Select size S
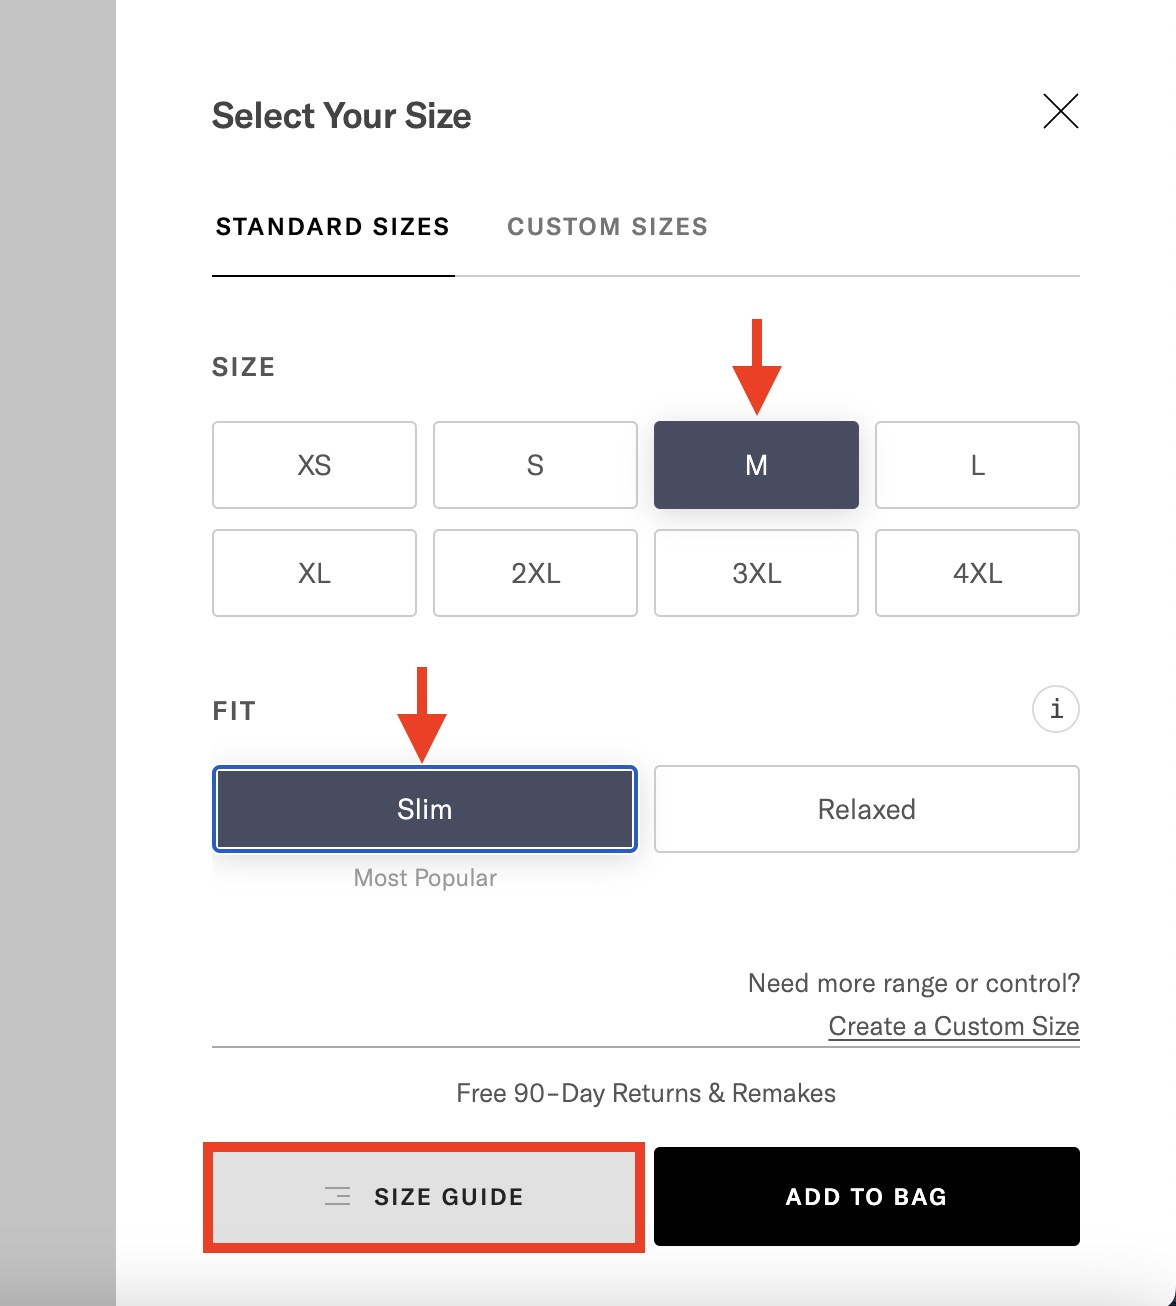Screen dimensions: 1176x1306 click(x=535, y=465)
